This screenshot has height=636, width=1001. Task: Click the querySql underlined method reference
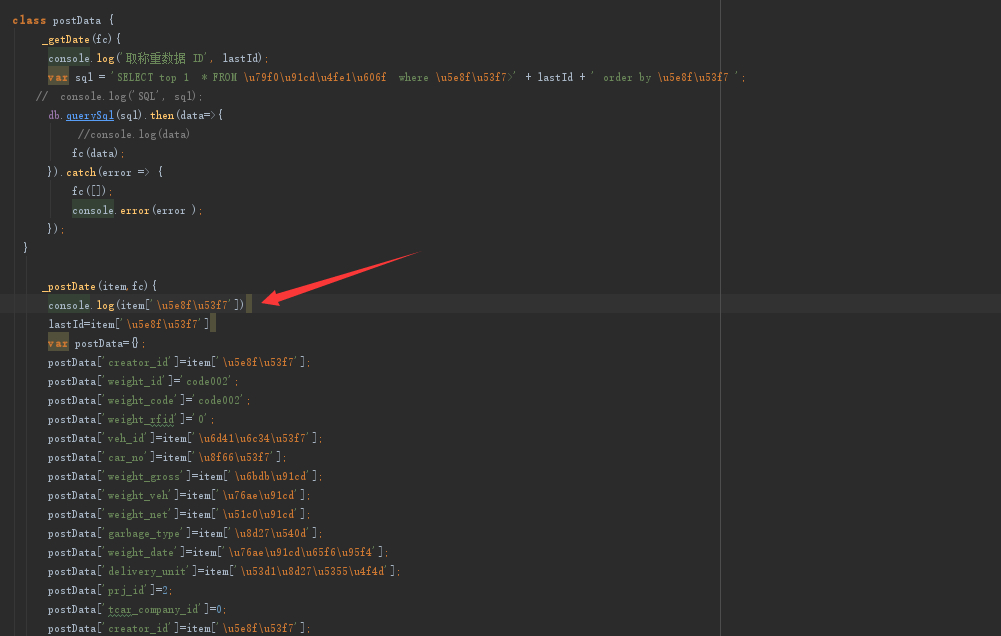[89, 116]
